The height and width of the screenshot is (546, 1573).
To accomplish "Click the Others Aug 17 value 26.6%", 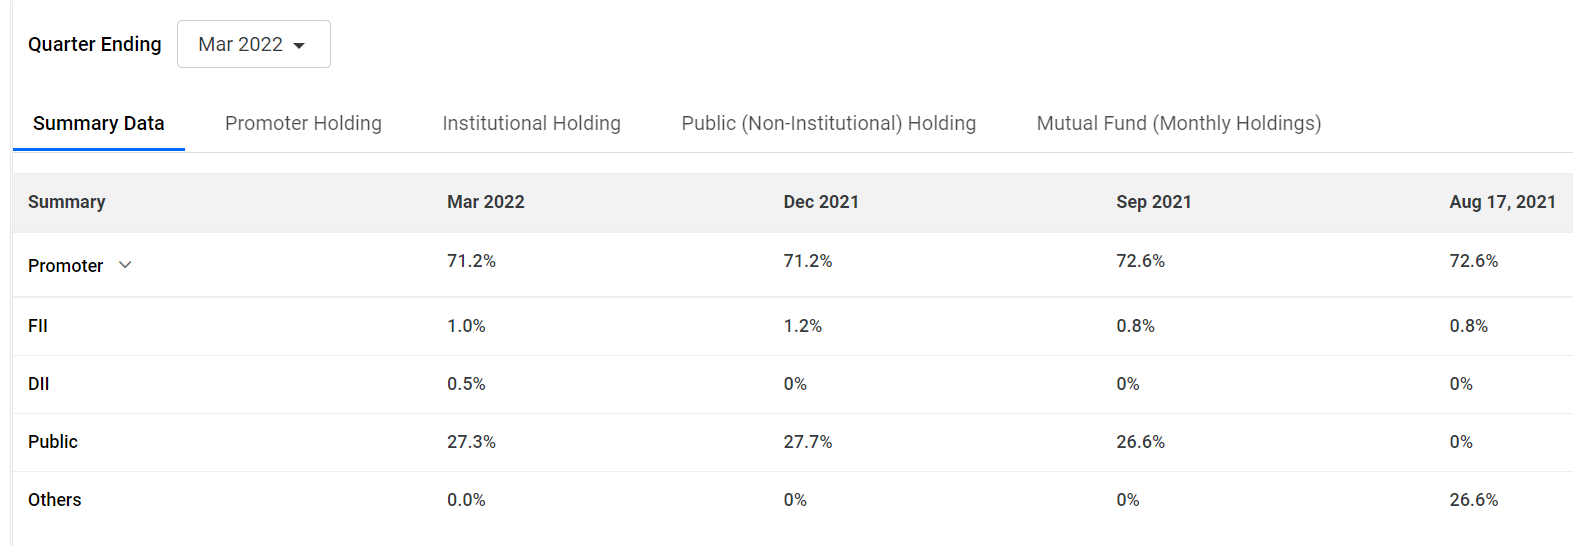I will pos(1473,500).
